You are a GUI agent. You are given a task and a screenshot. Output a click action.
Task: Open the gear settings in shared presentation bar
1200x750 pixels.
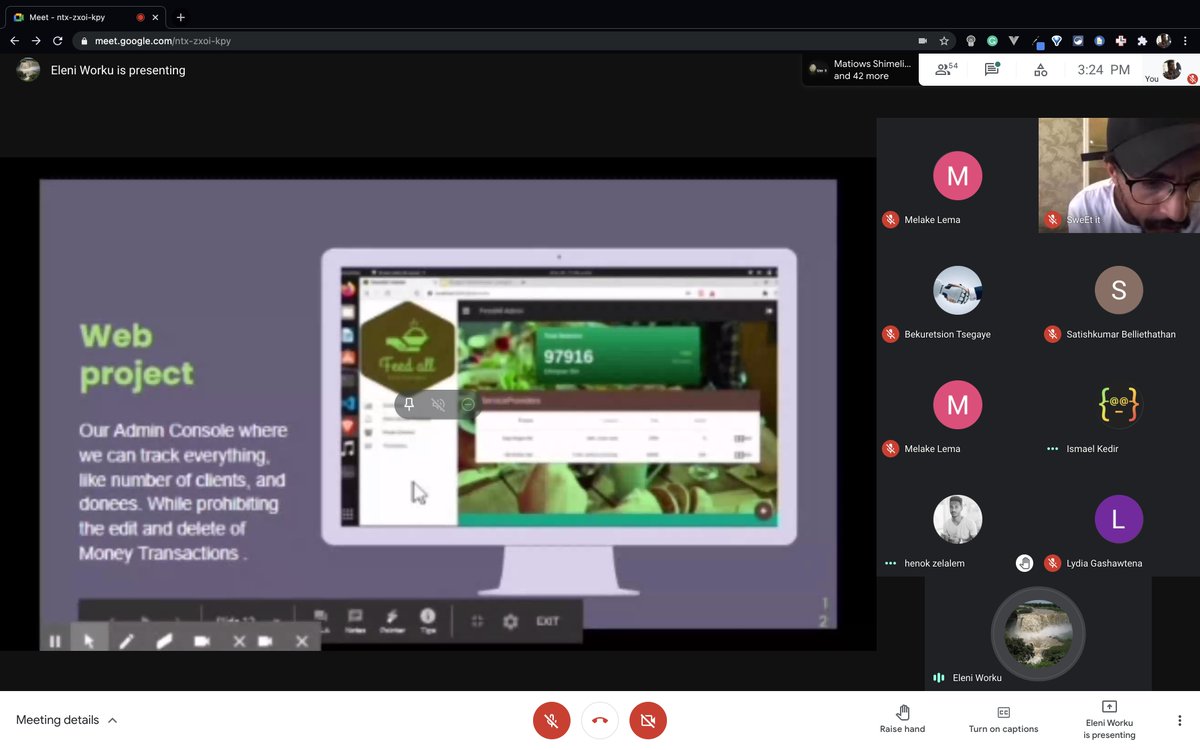coord(510,621)
